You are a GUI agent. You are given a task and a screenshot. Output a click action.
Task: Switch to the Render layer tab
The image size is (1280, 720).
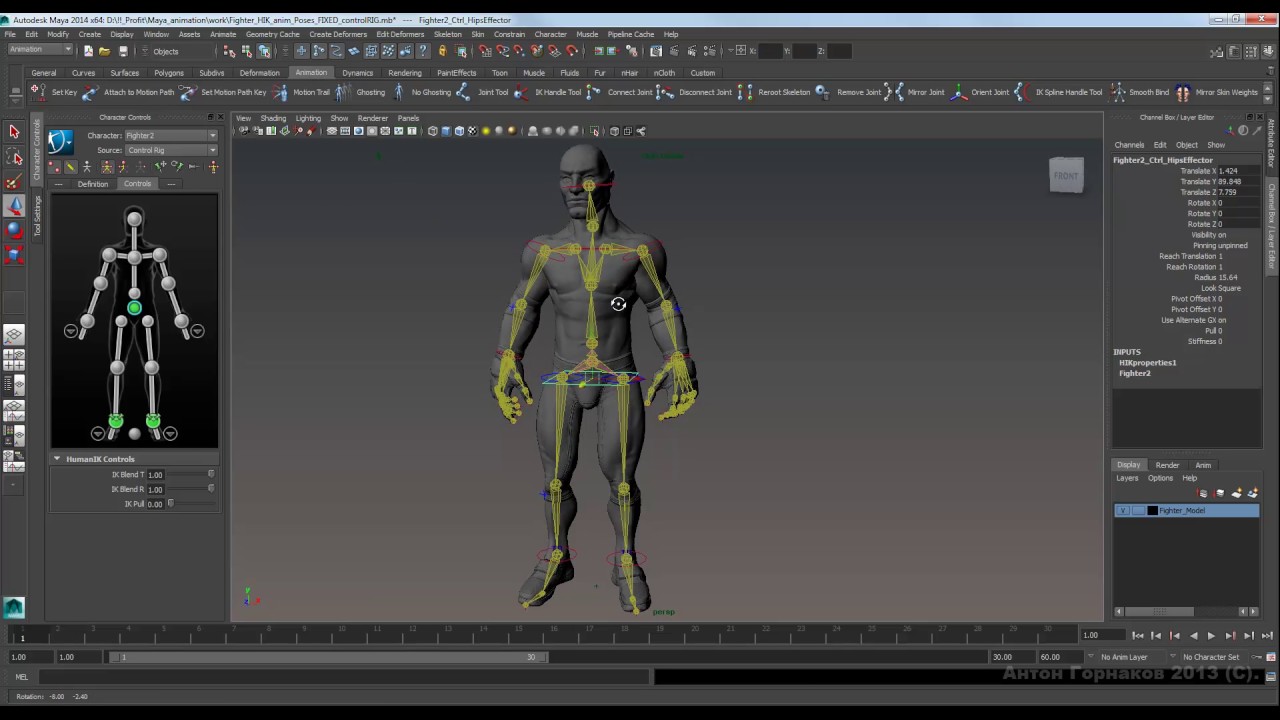pyautogui.click(x=1167, y=465)
